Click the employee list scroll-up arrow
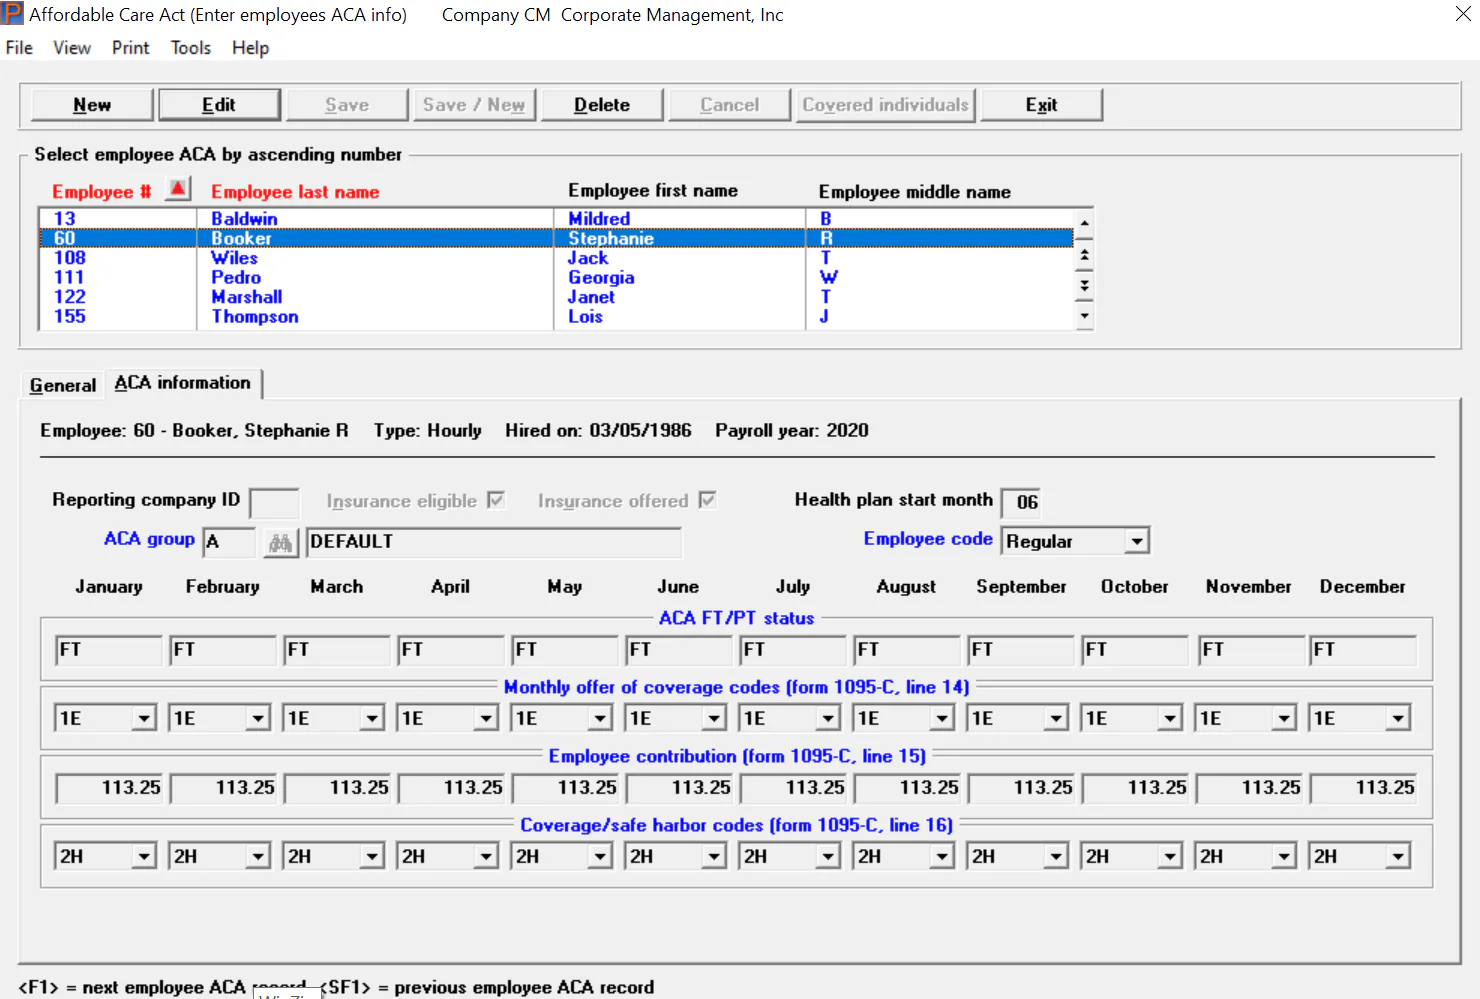The image size is (1480, 999). 1084,222
